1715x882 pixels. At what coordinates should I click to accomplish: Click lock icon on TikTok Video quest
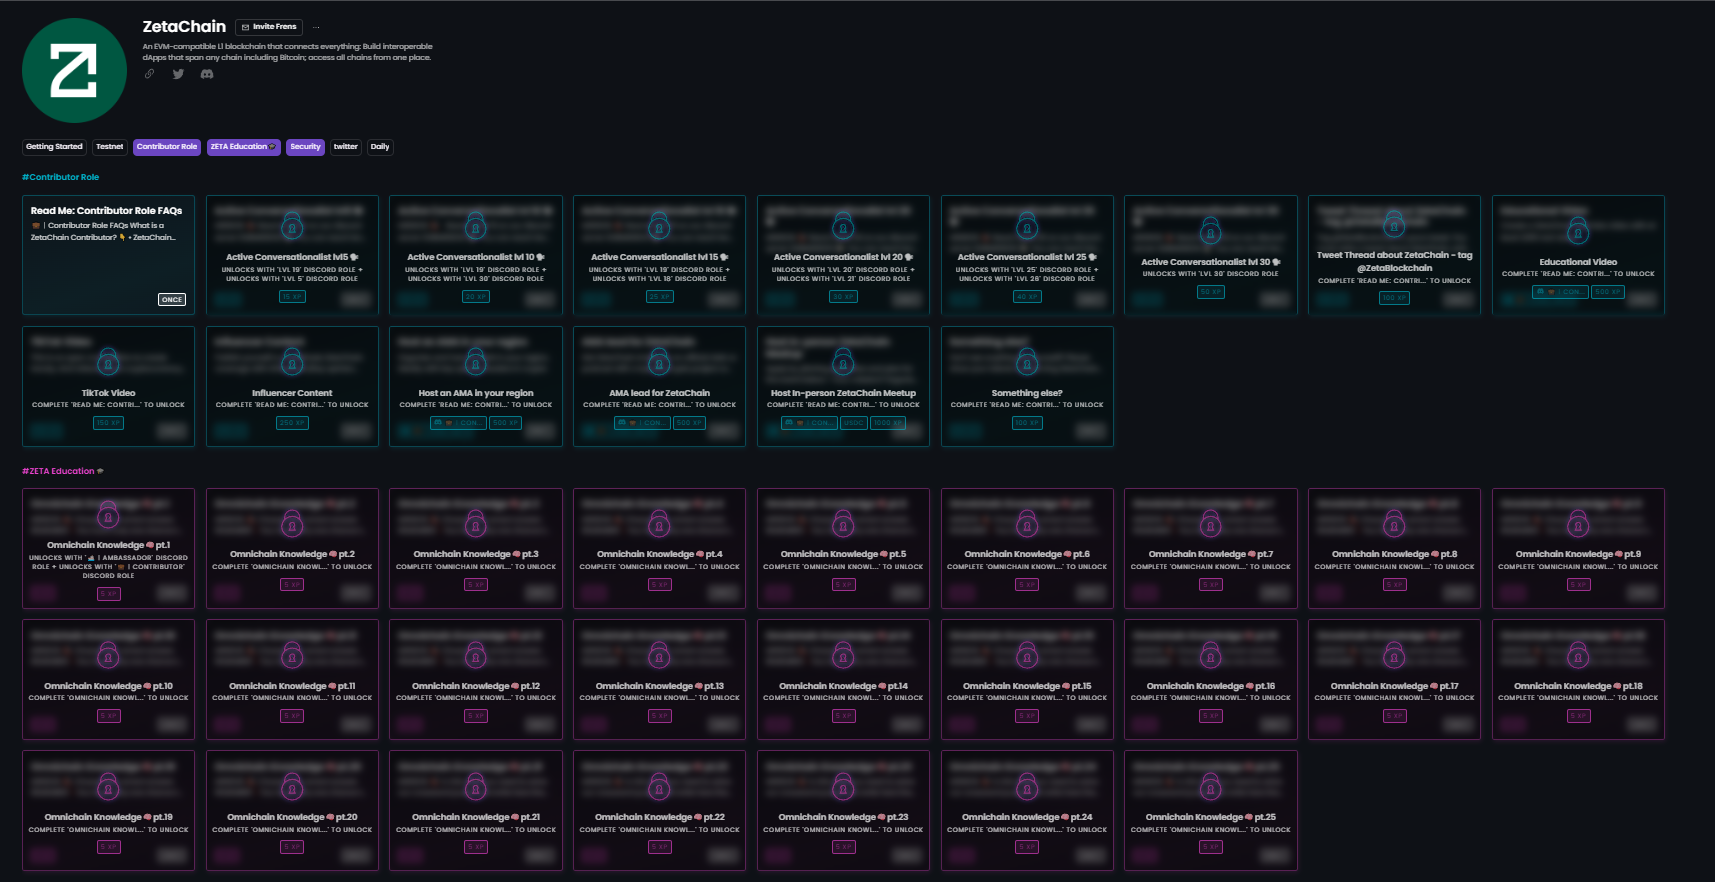coord(108,362)
